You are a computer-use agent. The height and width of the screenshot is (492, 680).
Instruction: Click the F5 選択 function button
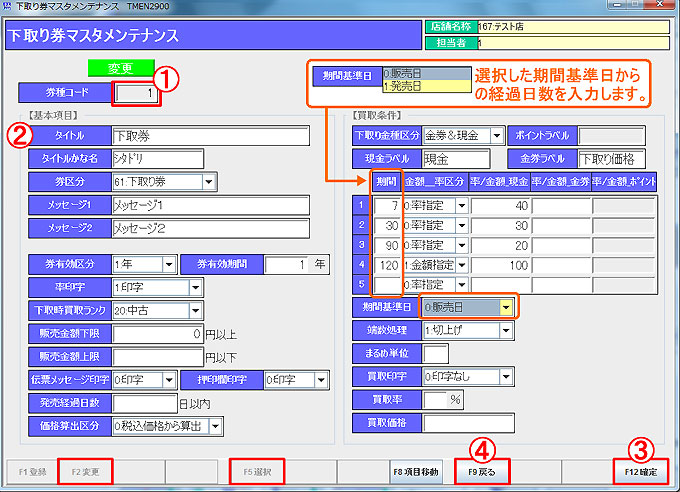pos(257,472)
